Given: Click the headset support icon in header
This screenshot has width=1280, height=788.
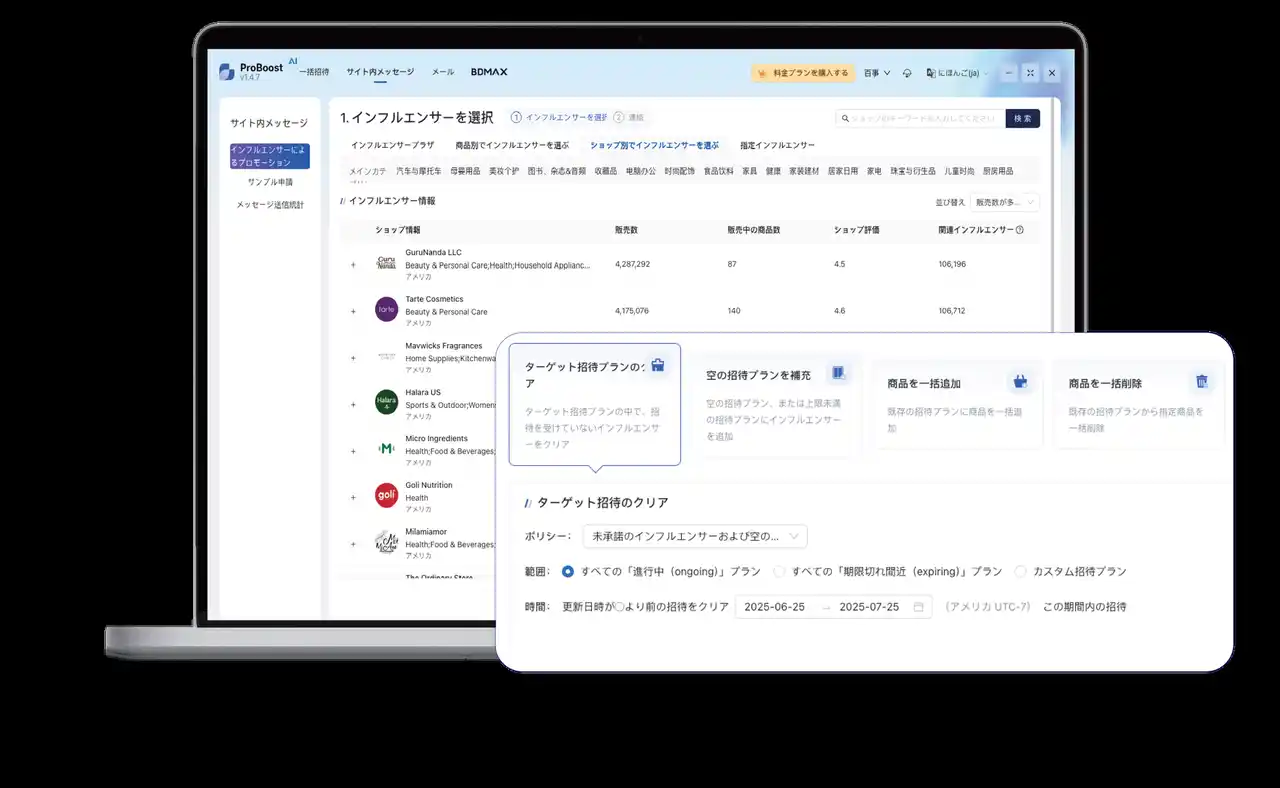Looking at the screenshot, I should (907, 73).
